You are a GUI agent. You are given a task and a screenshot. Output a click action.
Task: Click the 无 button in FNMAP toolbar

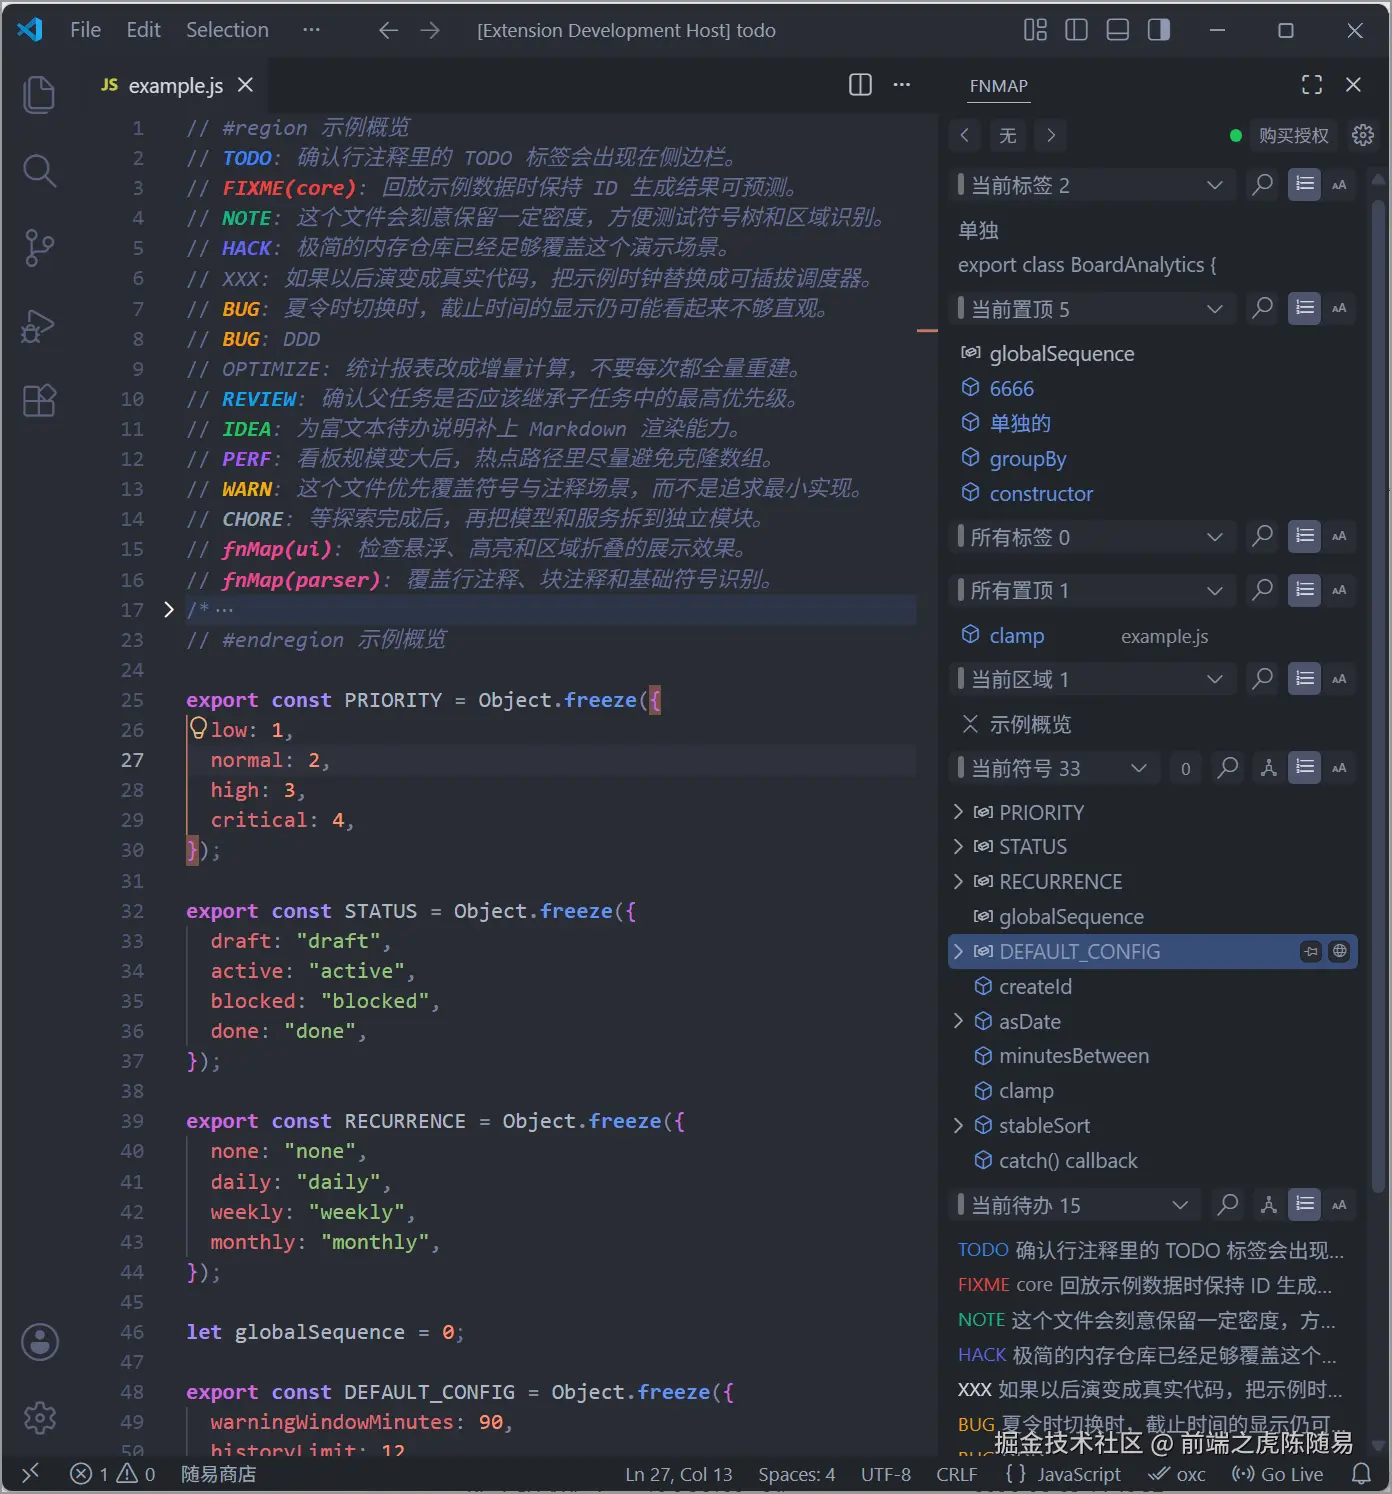tap(1008, 135)
